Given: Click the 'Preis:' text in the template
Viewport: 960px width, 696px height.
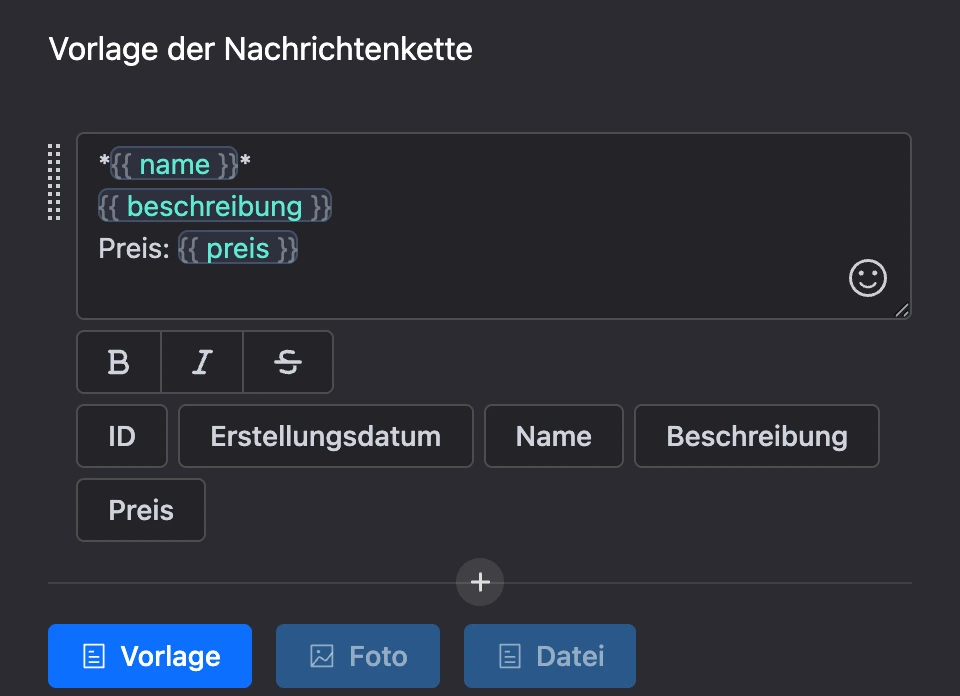Looking at the screenshot, I should [x=134, y=249].
